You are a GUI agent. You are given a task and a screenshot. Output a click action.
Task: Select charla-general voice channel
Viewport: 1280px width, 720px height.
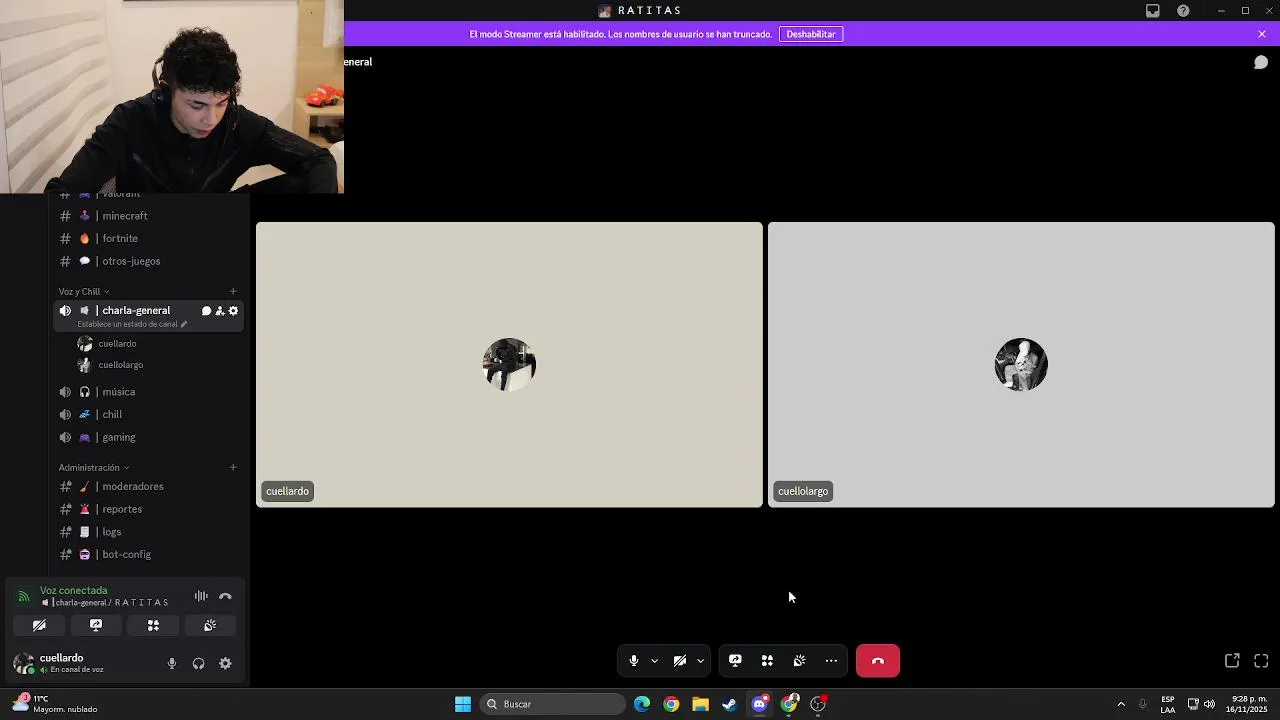click(x=136, y=311)
